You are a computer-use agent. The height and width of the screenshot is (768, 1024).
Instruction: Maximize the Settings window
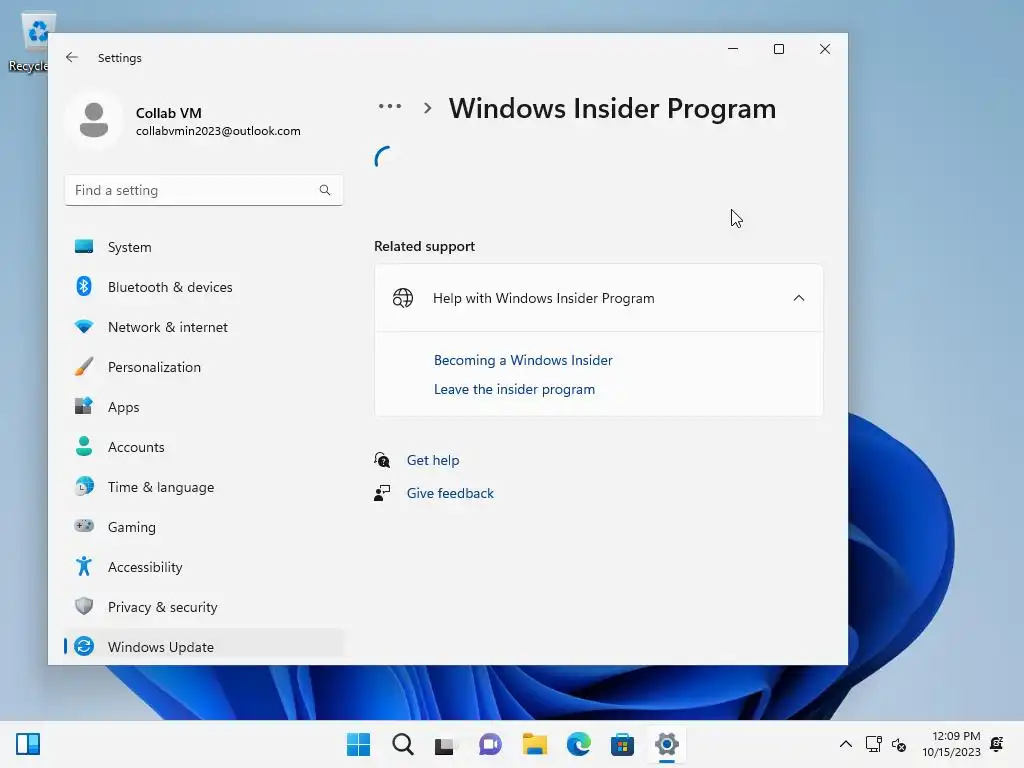778,49
